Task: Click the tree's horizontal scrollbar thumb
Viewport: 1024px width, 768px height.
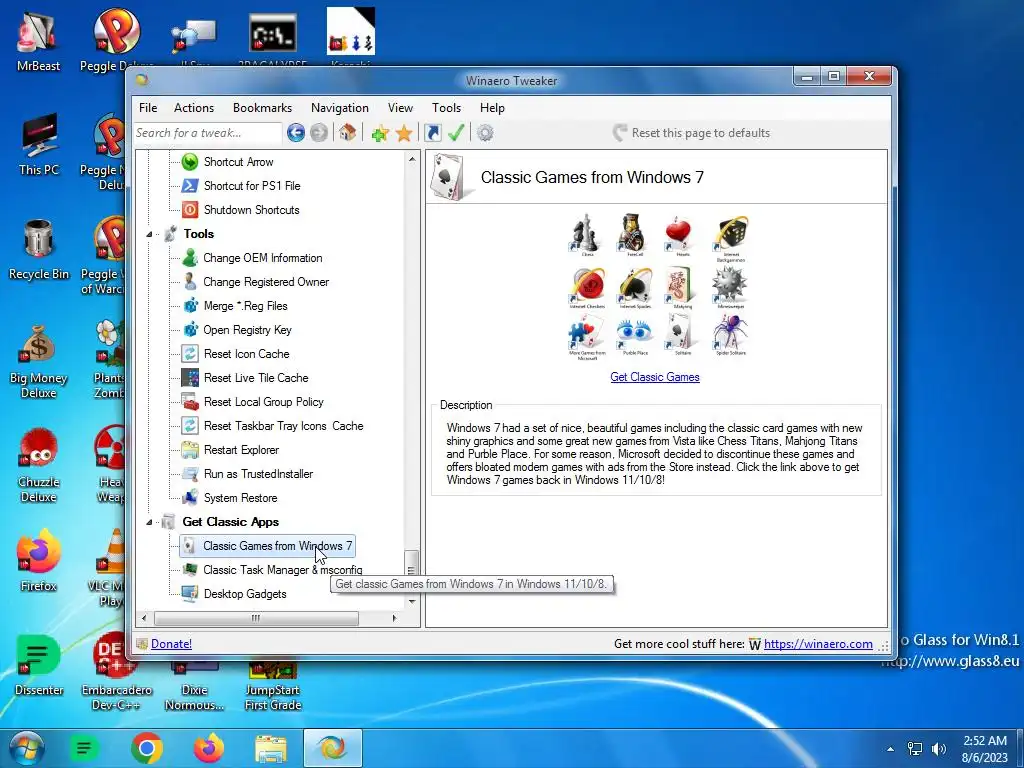Action: coord(256,618)
